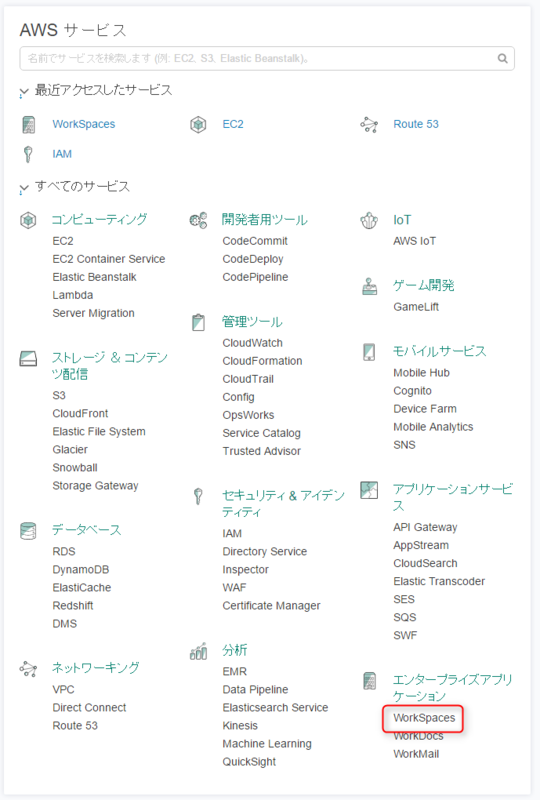
Task: Collapse the すべてのサービス section
Action: pyautogui.click(x=23, y=188)
